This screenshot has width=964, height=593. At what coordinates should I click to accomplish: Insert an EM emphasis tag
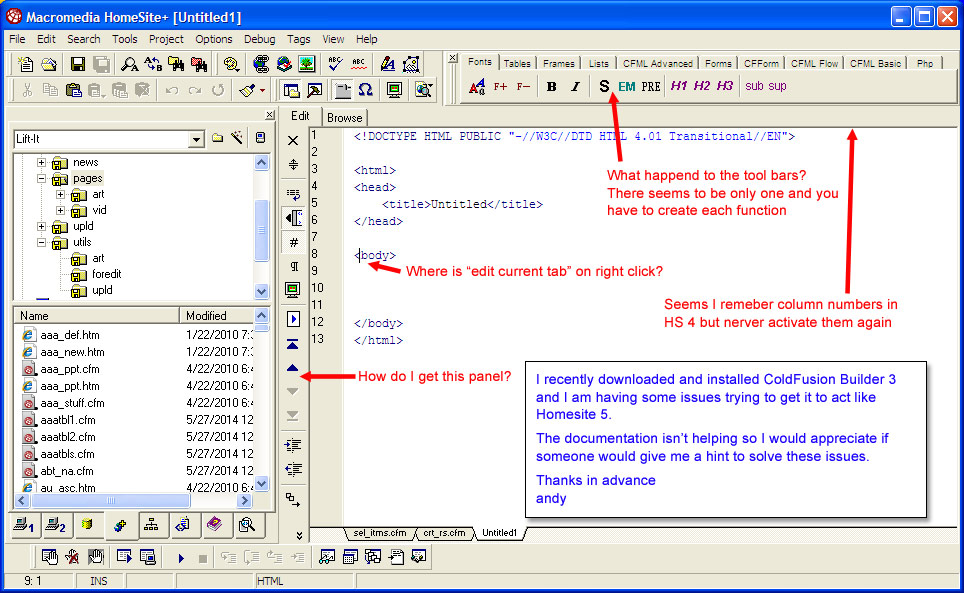[626, 86]
